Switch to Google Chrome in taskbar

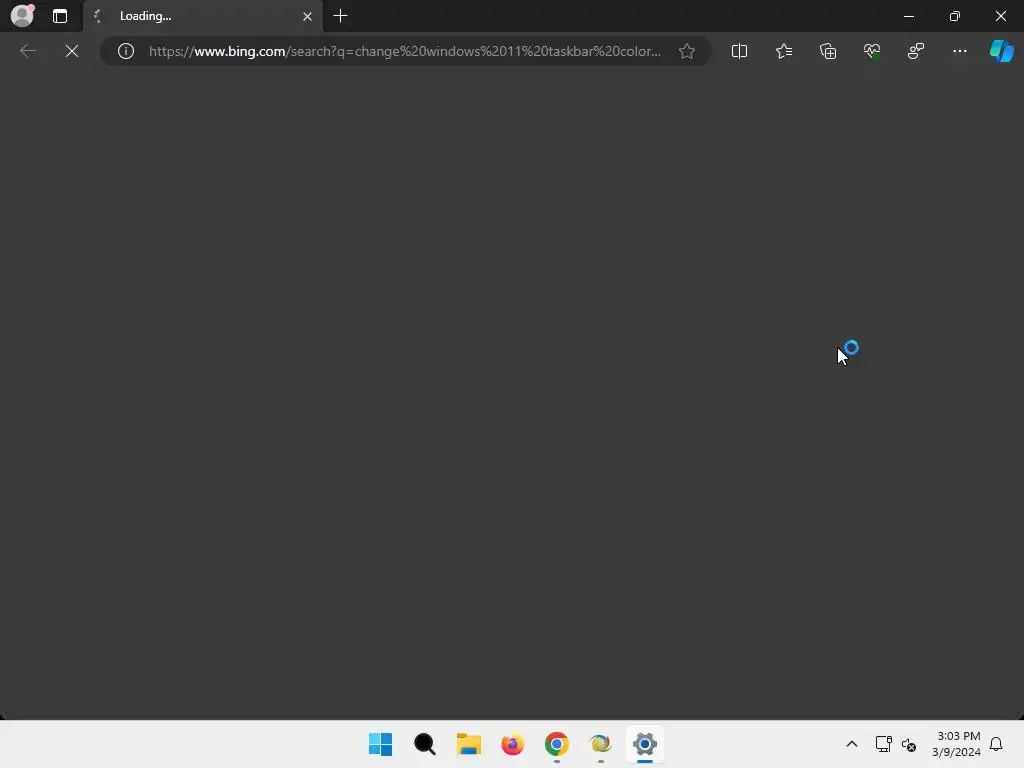(556, 744)
